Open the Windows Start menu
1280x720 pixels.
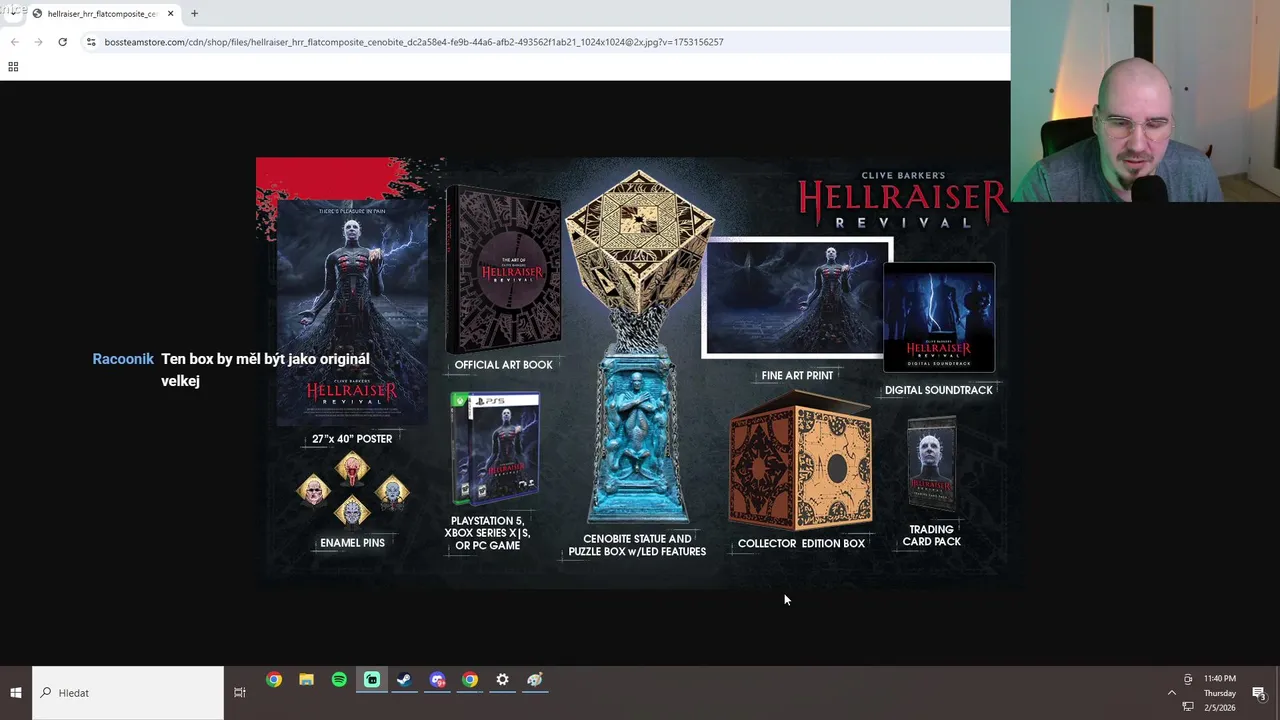(16, 693)
